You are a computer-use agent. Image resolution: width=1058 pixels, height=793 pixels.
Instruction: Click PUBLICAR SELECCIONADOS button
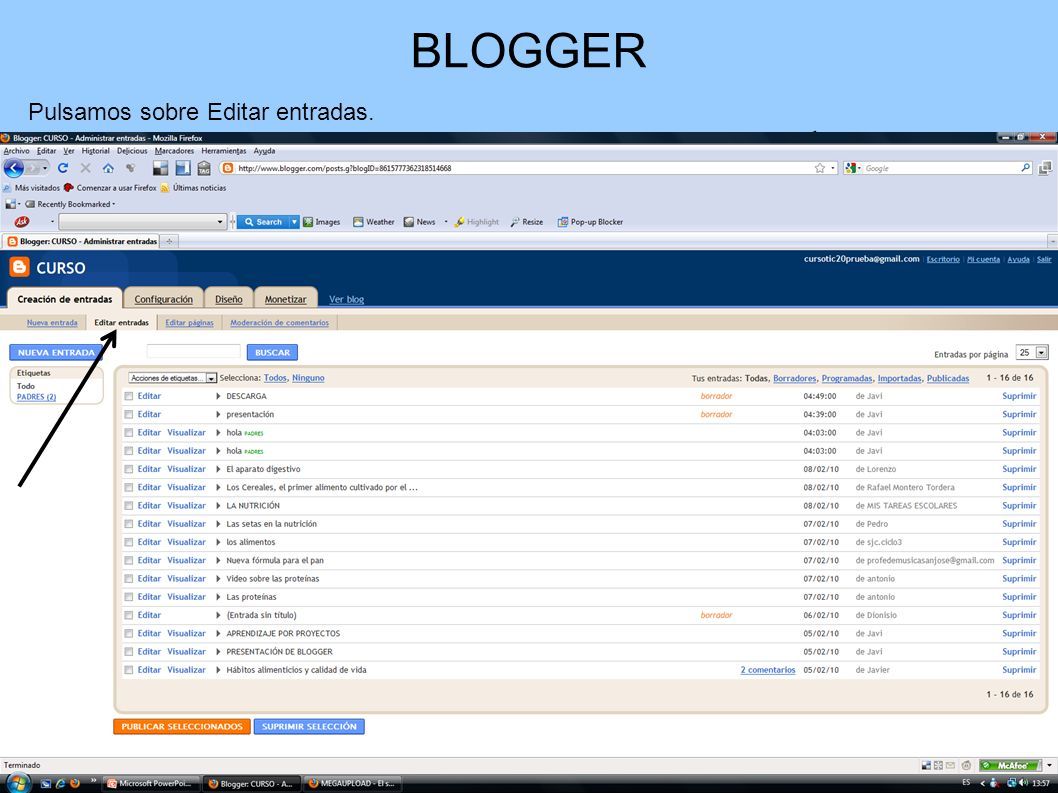coord(182,726)
